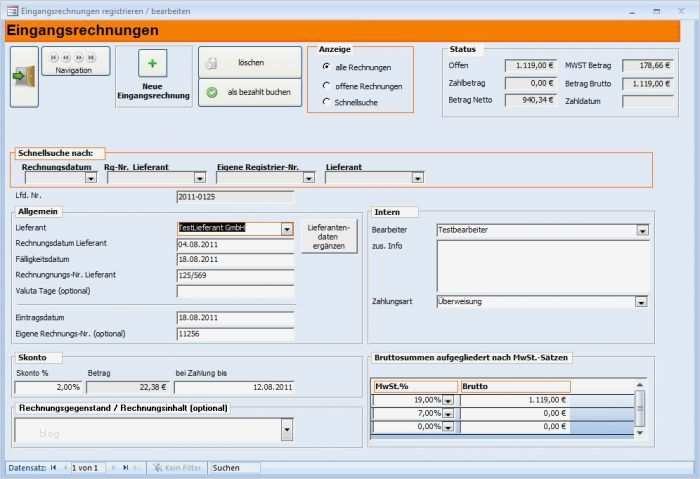
Task: Go to first record in Navigation group
Action: [54, 58]
